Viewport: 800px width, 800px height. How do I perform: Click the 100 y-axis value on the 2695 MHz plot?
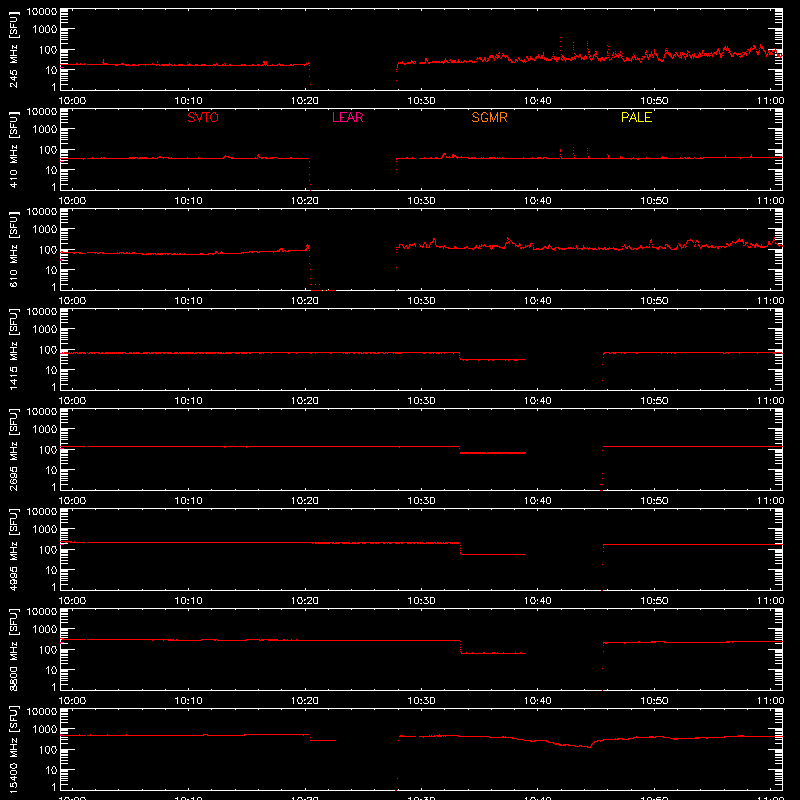[x=48, y=450]
